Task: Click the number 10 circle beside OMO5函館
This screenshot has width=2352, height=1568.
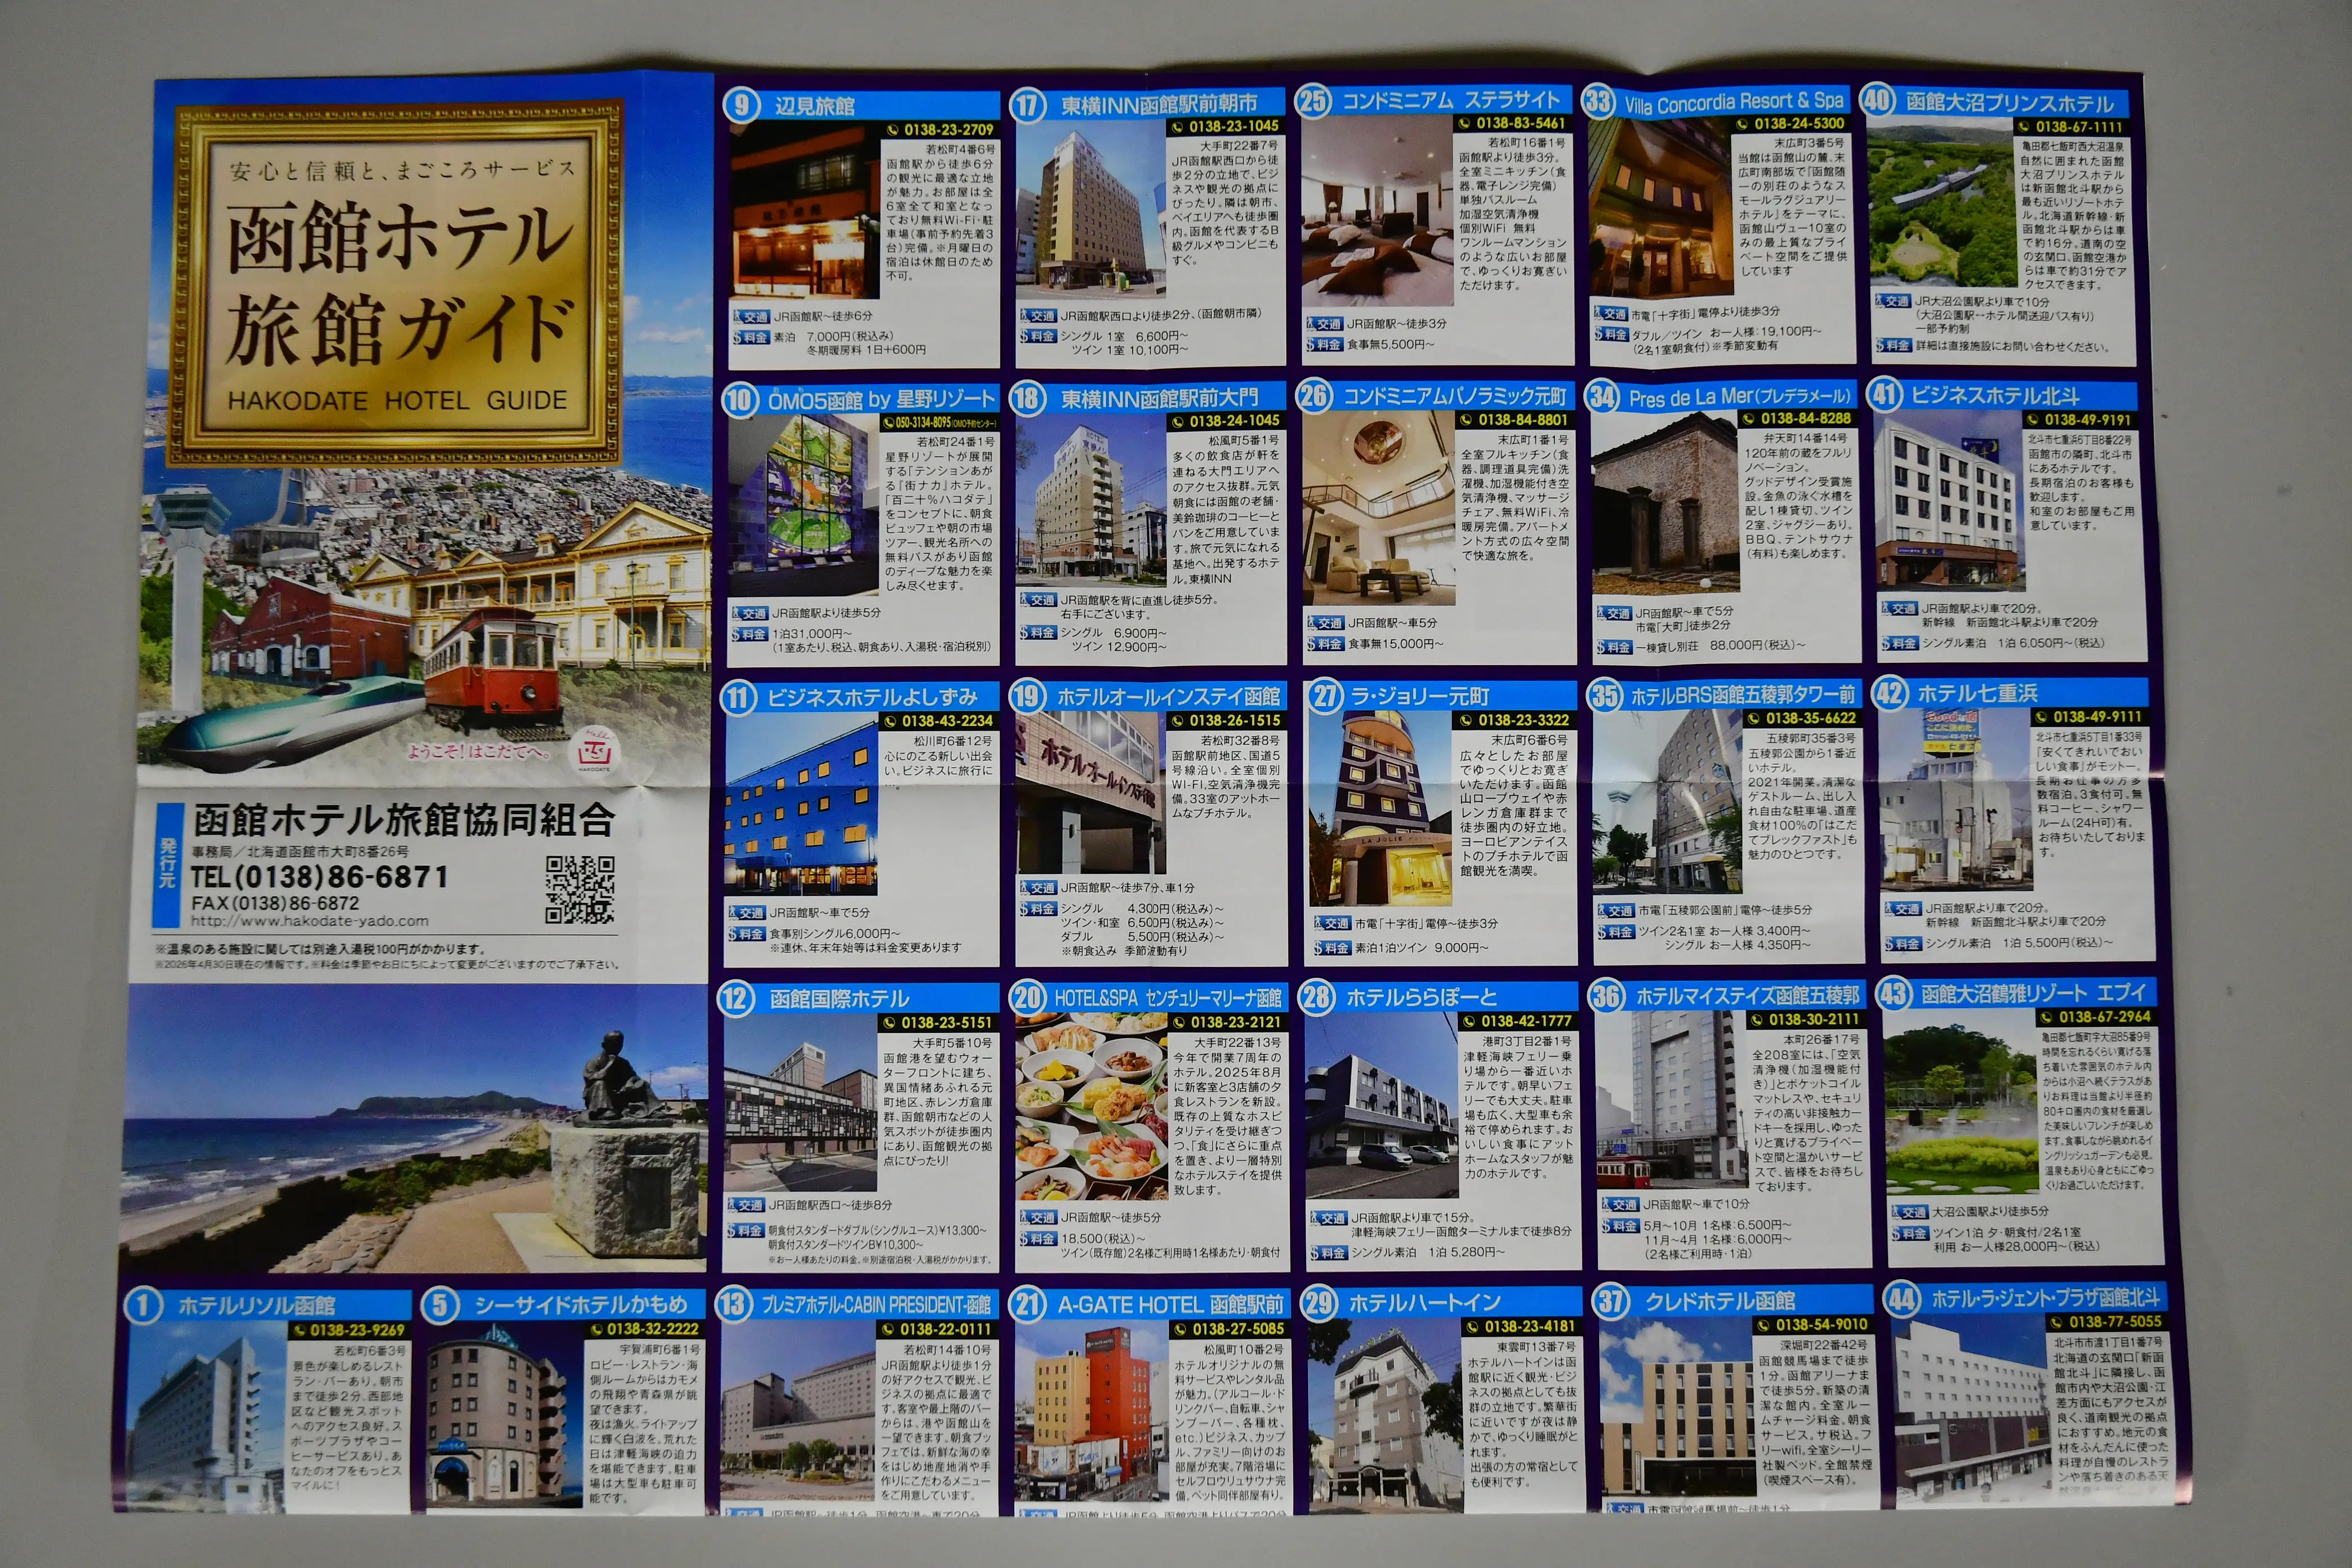Action: coord(739,400)
